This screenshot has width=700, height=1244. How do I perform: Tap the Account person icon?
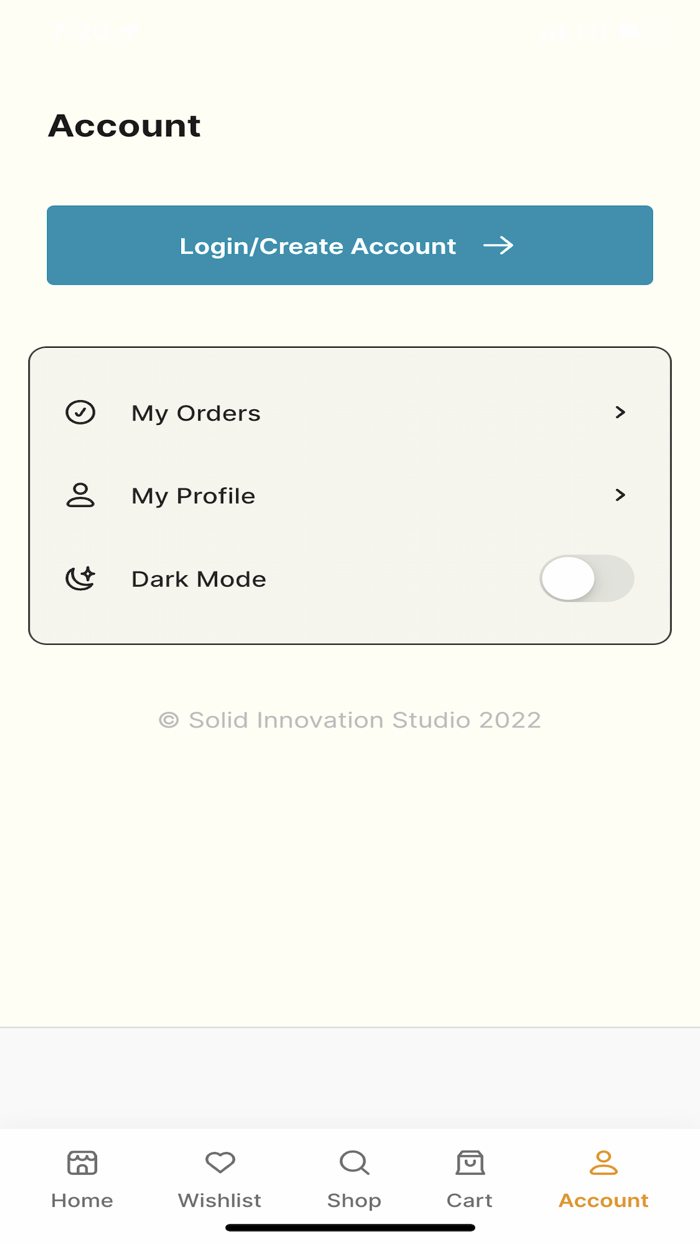point(603,1162)
